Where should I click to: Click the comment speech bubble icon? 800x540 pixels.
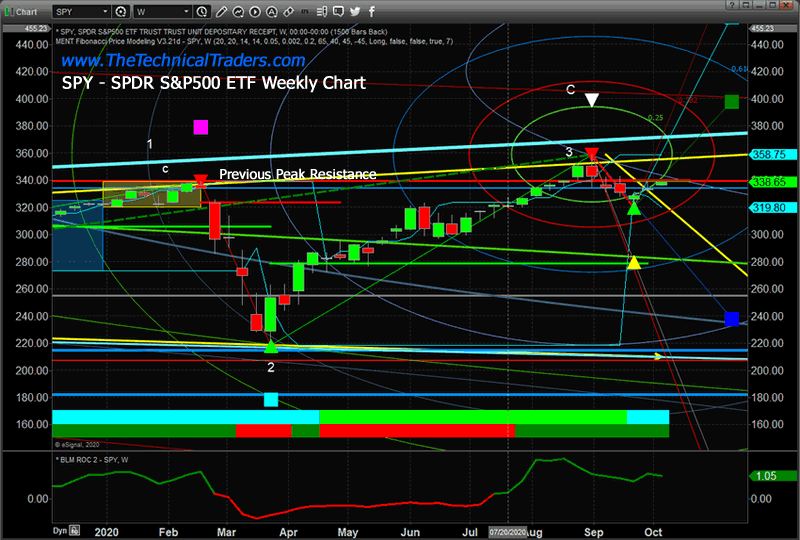click(338, 11)
